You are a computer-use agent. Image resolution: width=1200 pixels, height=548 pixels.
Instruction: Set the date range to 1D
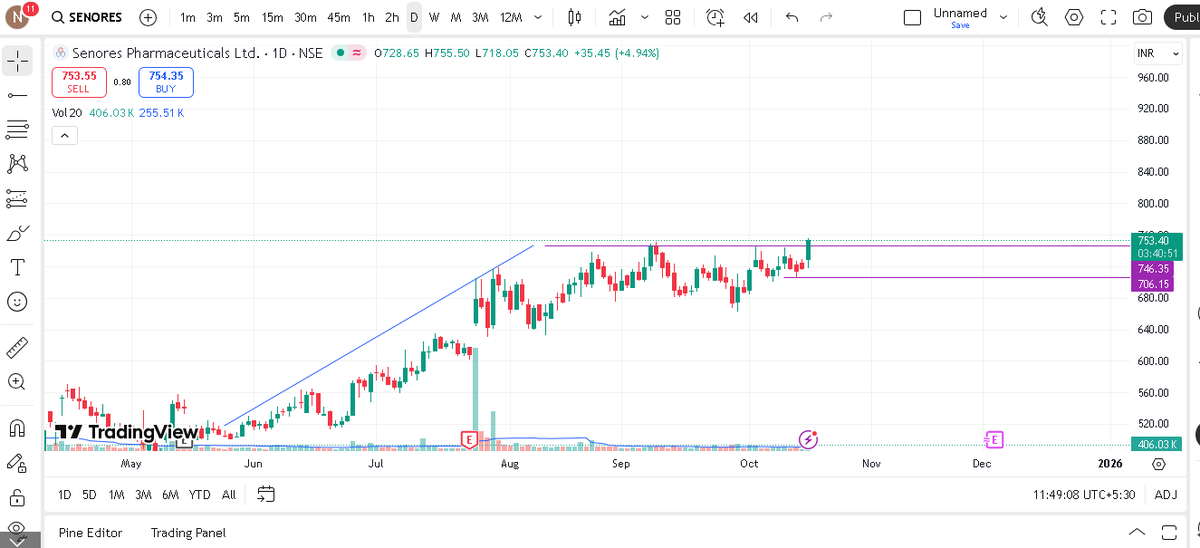tap(64, 494)
